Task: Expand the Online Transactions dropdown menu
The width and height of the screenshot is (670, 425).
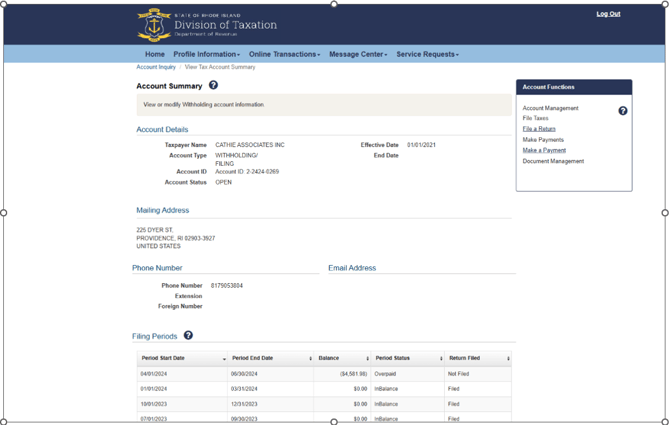Action: [x=284, y=54]
